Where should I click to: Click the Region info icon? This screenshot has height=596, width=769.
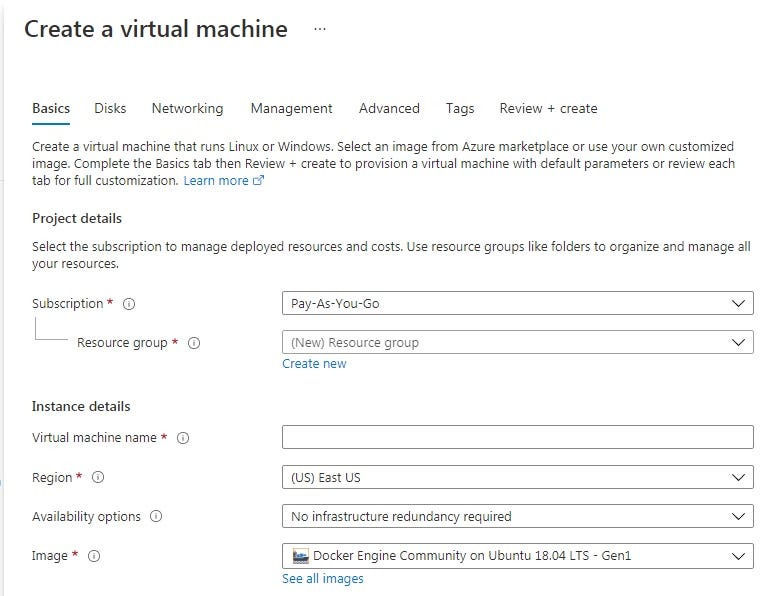click(98, 477)
